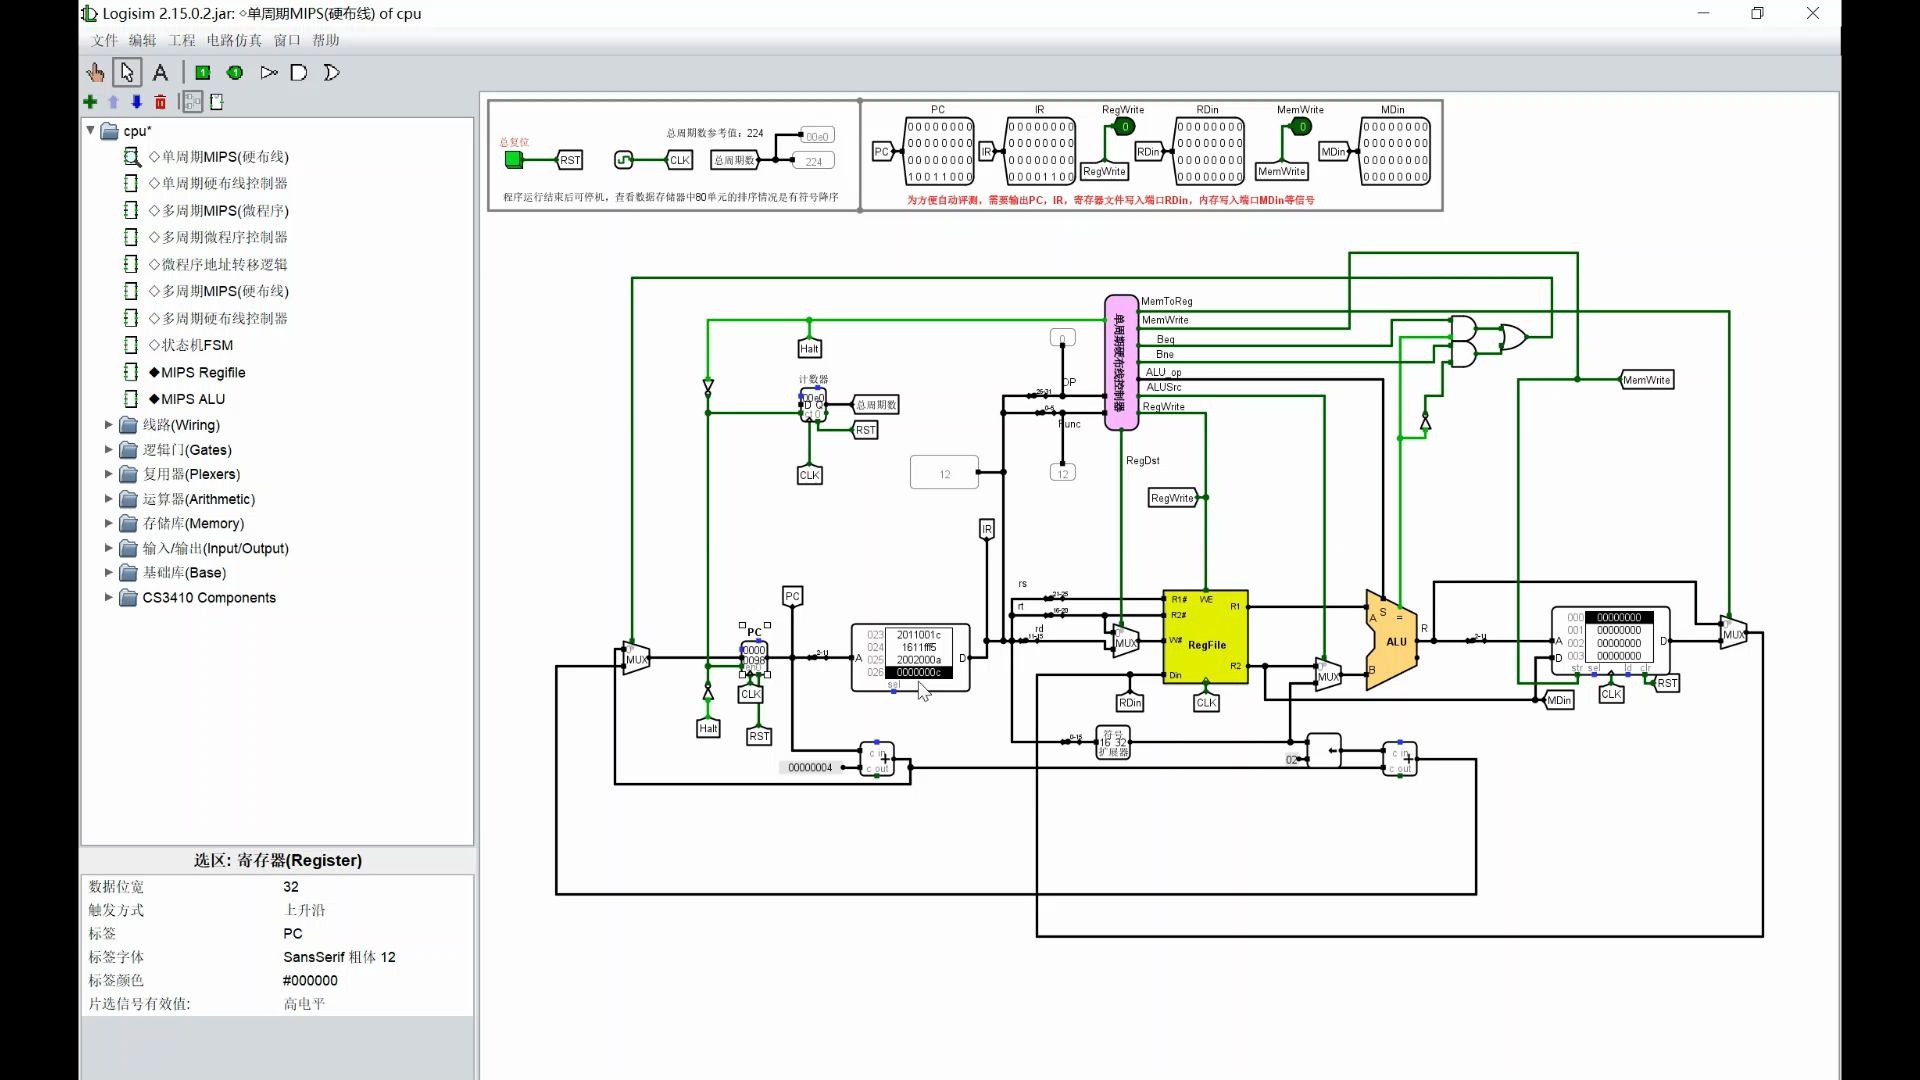Edit the 标签 field showing PC

tap(375, 934)
